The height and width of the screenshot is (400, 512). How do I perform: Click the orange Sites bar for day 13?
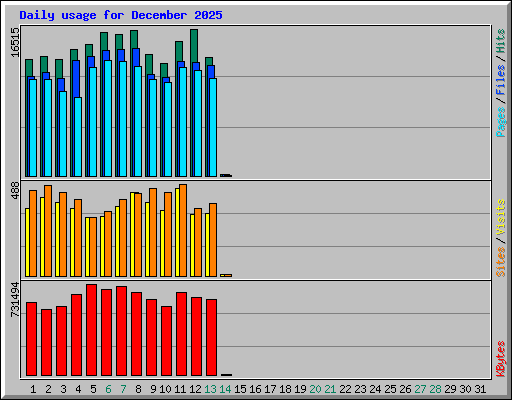click(213, 240)
